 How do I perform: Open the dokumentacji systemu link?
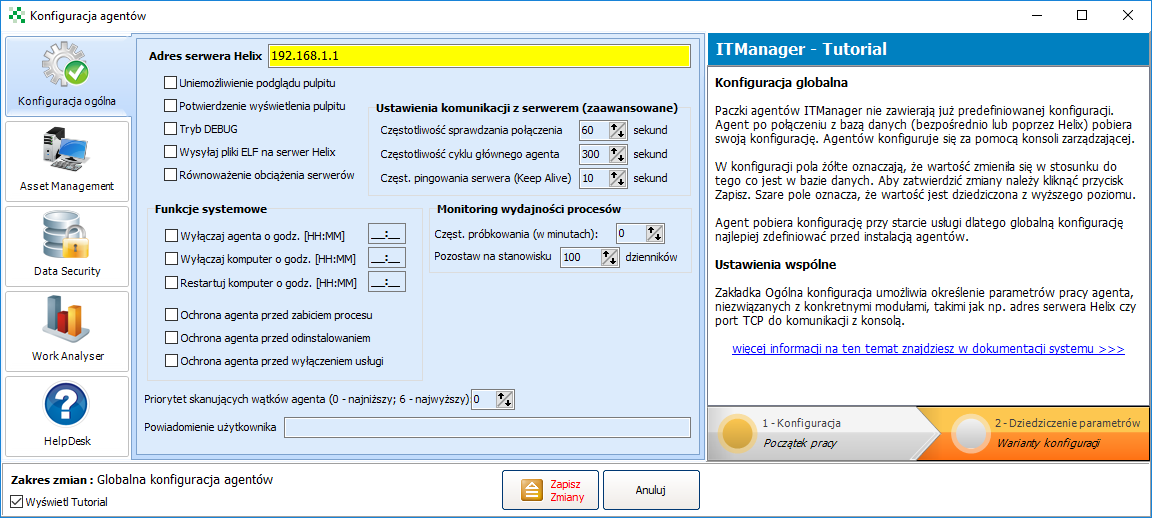[x=928, y=349]
